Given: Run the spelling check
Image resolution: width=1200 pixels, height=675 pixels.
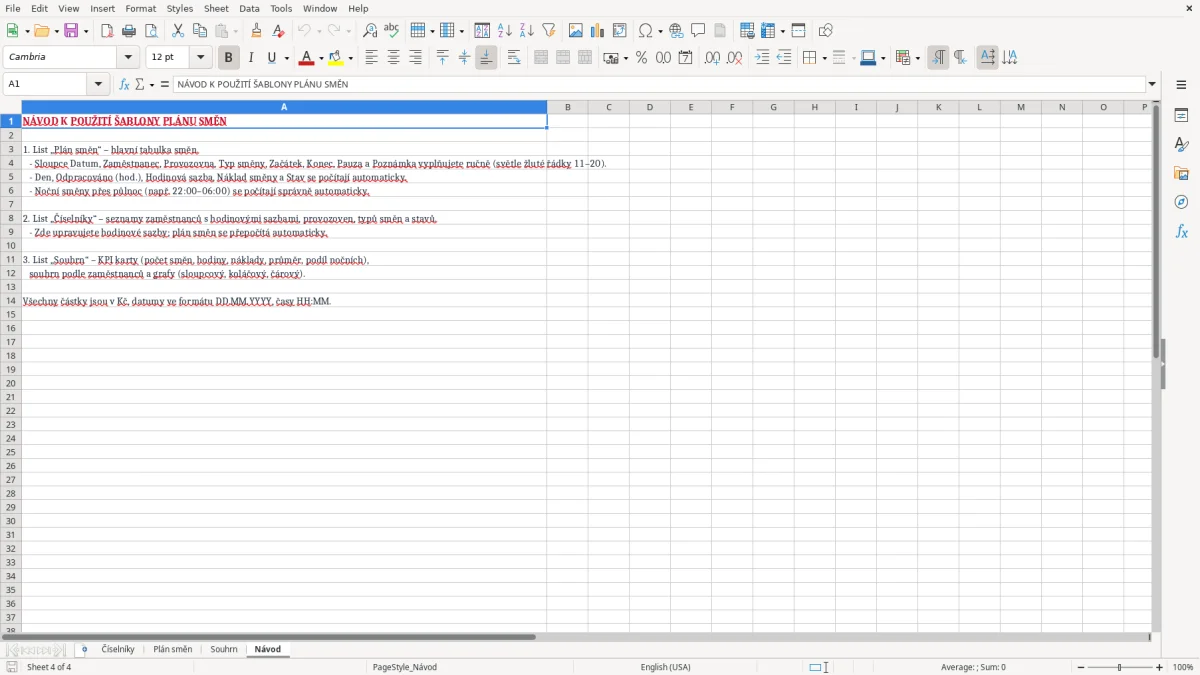Looking at the screenshot, I should point(392,31).
